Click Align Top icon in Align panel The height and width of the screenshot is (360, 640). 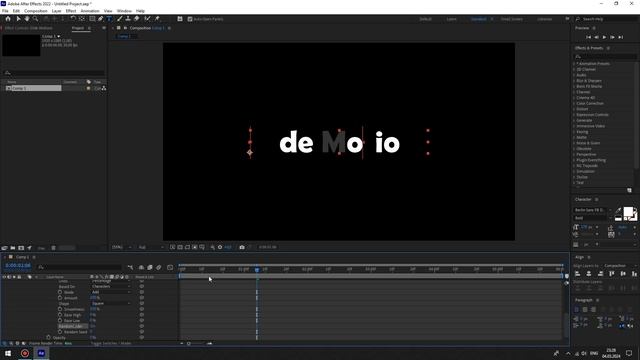pos(611,274)
